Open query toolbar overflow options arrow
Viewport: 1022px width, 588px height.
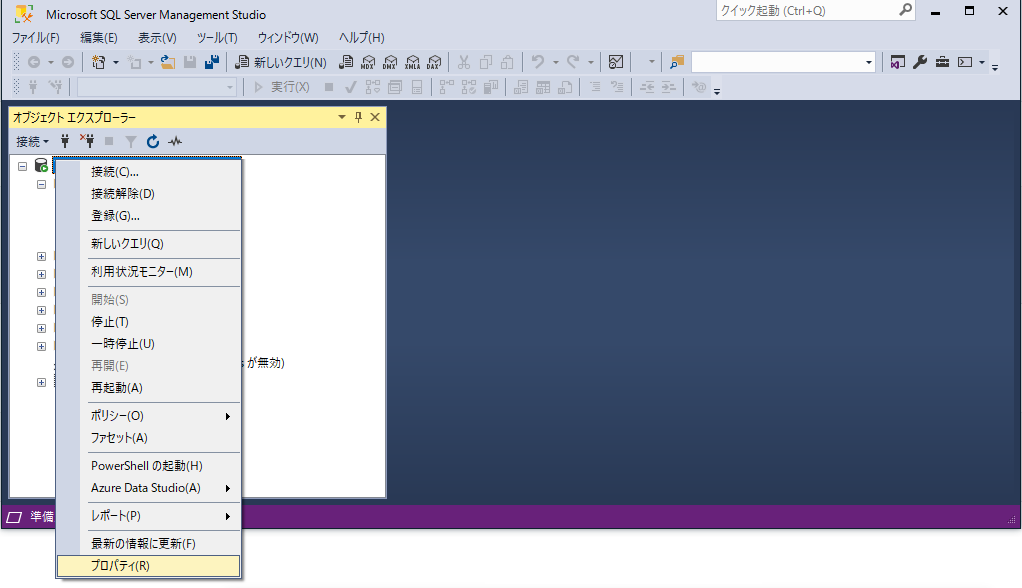(717, 92)
